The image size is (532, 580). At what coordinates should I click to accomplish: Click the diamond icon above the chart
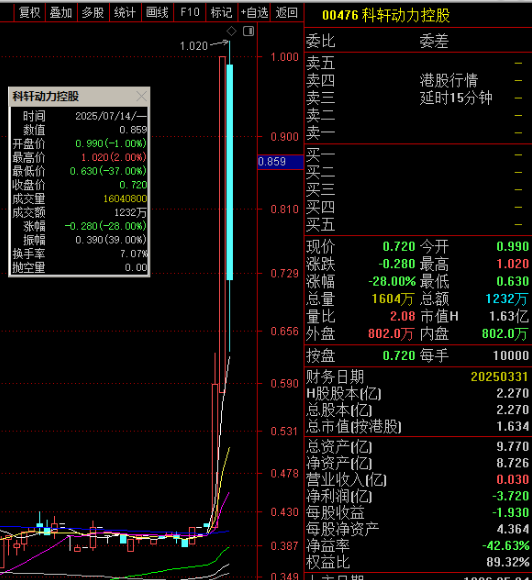(x=232, y=31)
